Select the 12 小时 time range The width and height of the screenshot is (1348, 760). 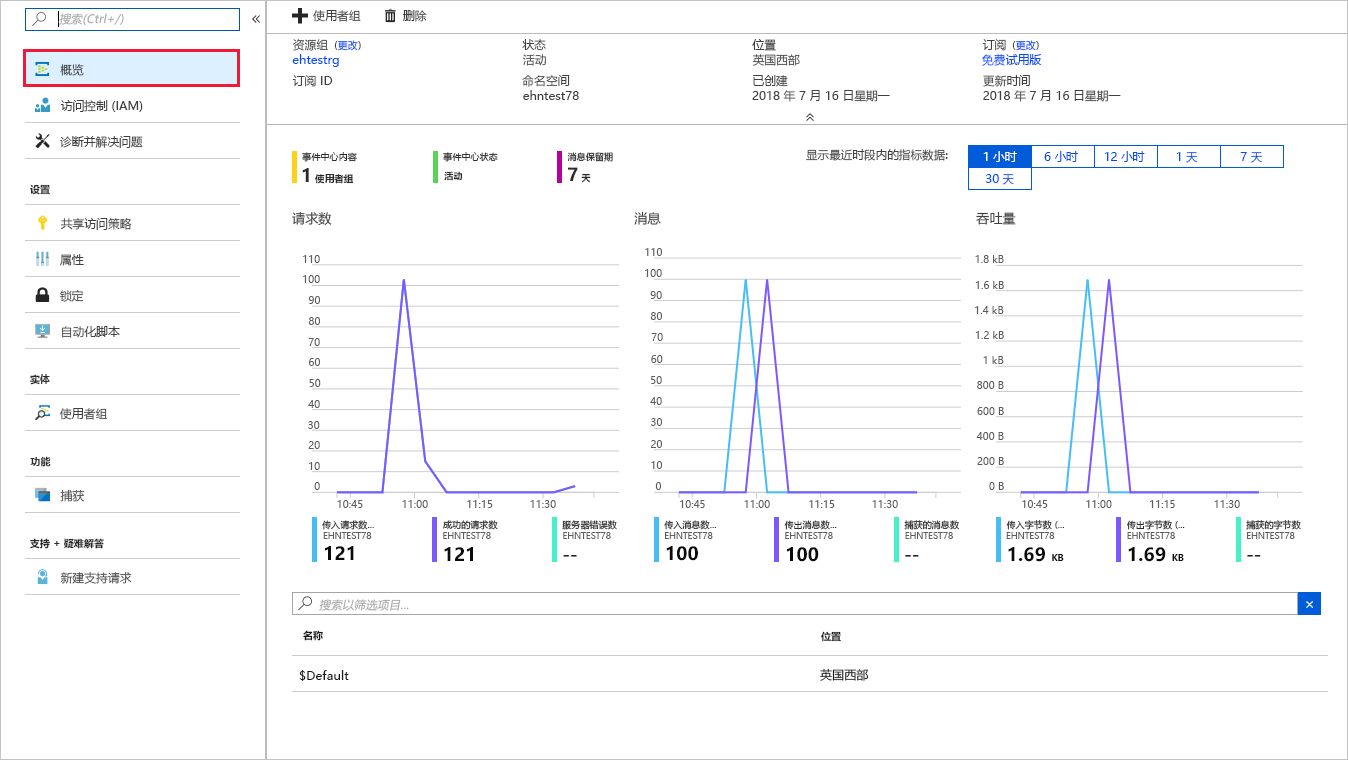coord(1125,157)
